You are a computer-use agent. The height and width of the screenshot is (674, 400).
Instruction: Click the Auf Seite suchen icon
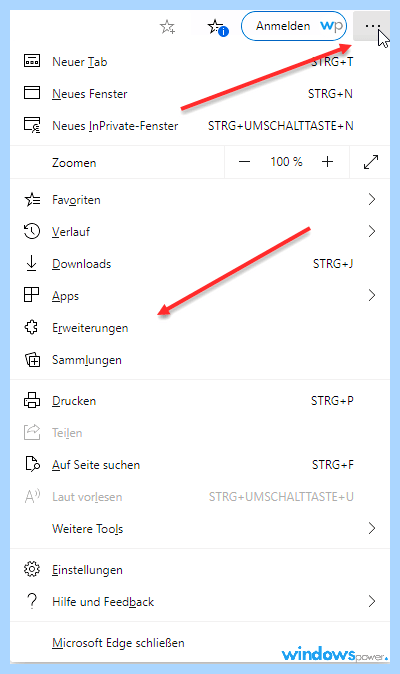[32, 464]
